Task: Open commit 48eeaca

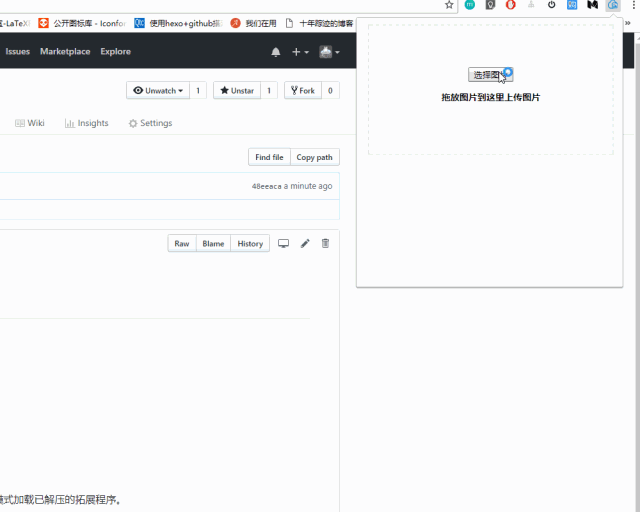Action: (266, 186)
